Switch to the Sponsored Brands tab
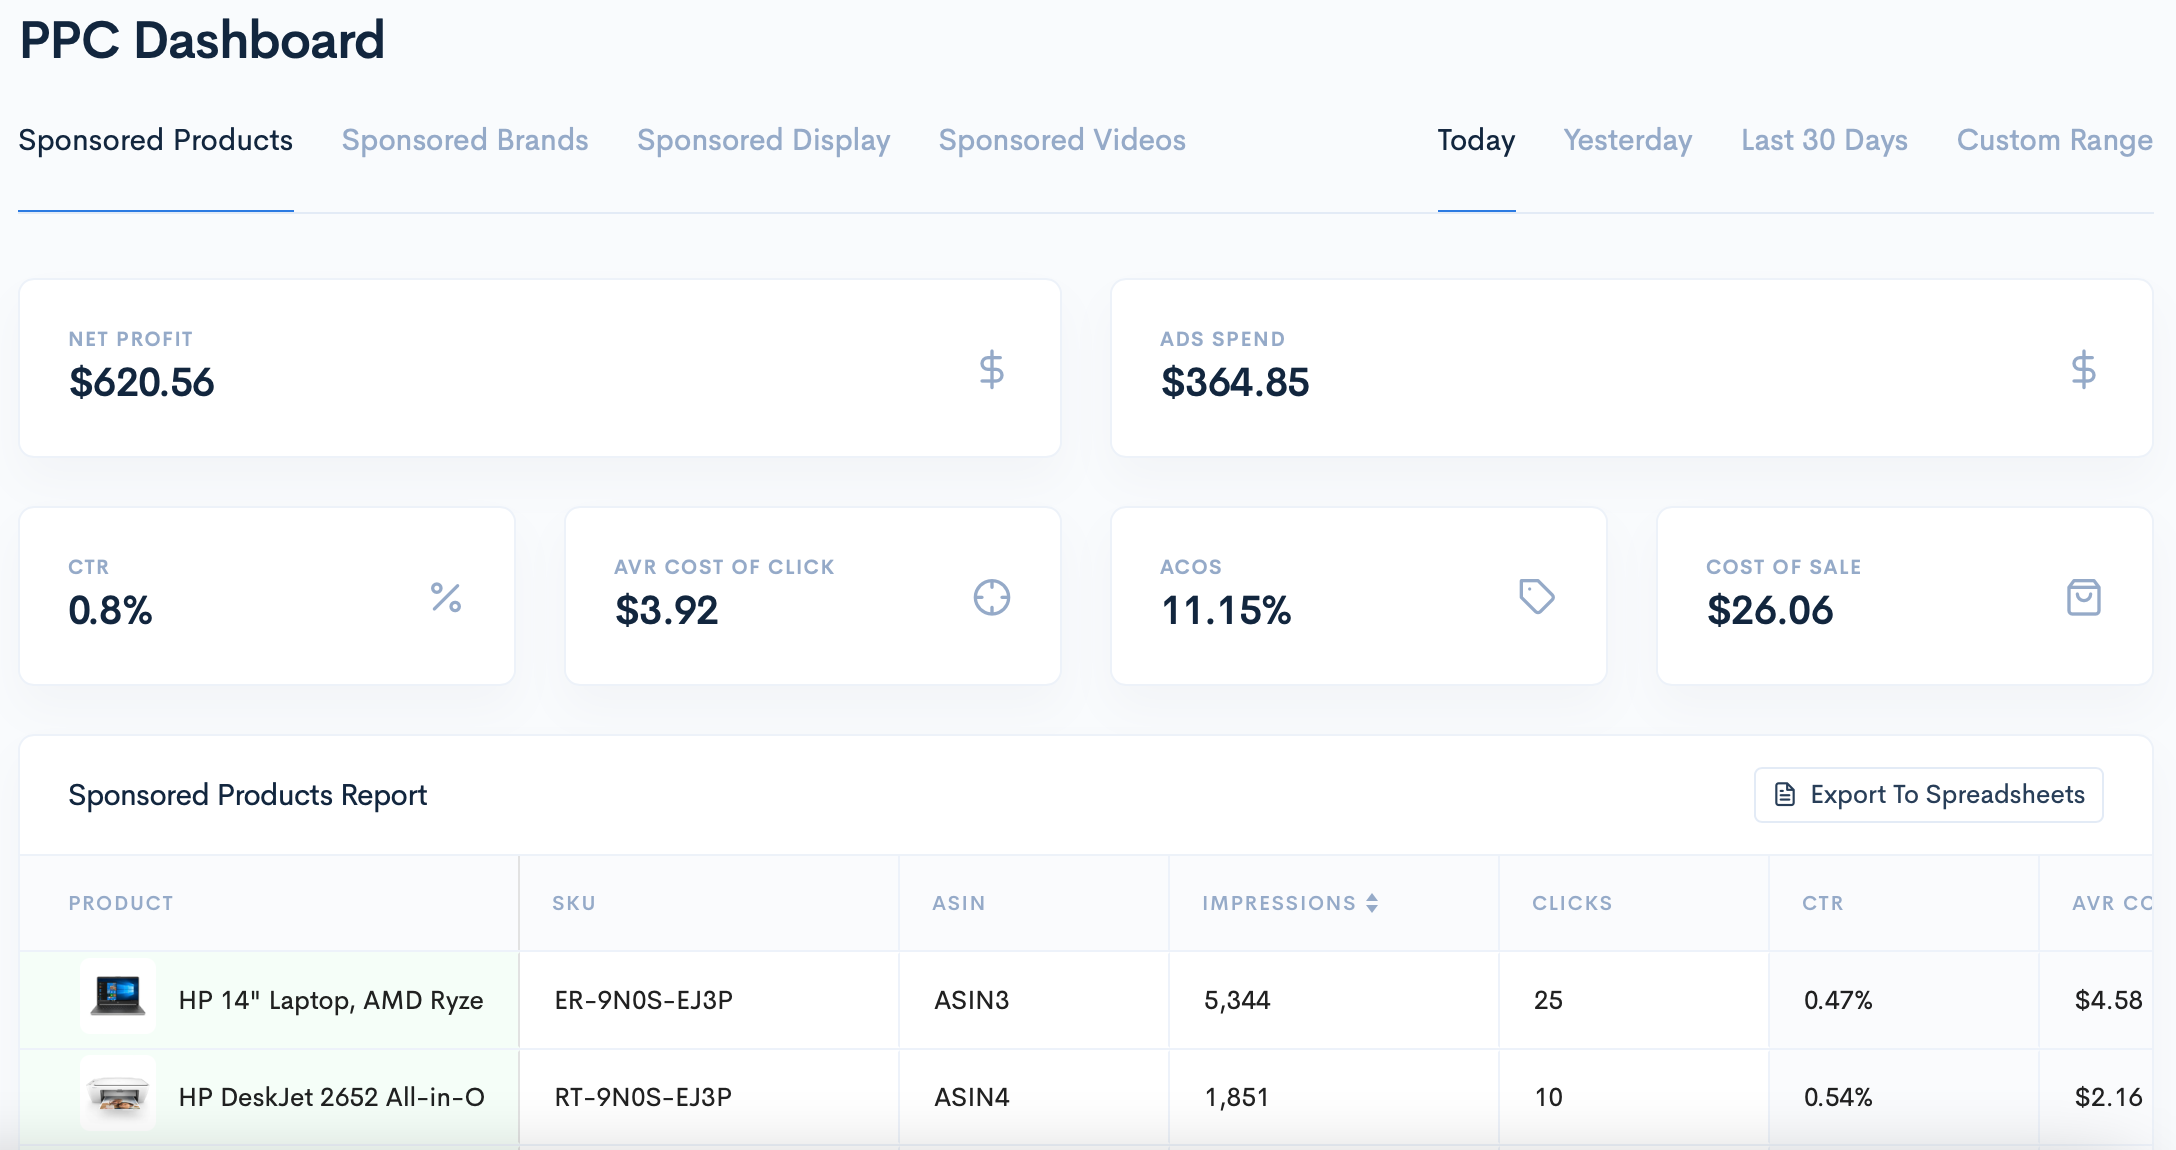 (x=464, y=140)
